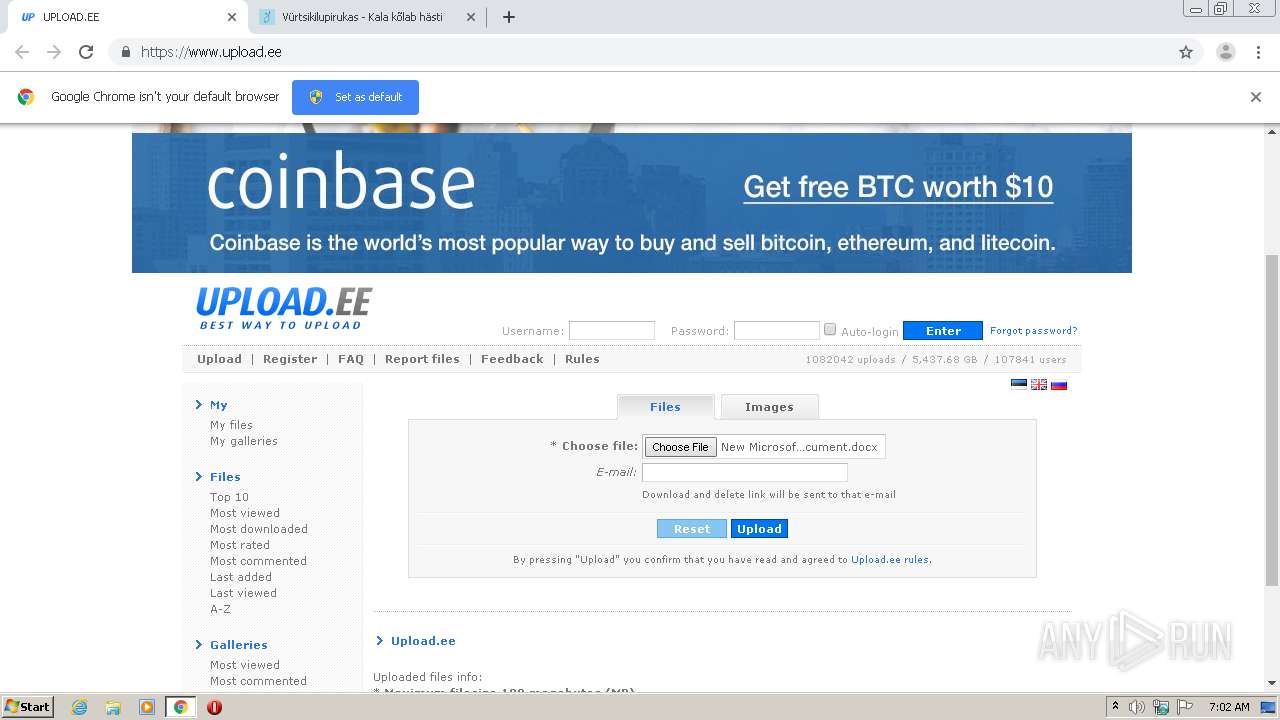Show hidden system tray icons
Viewport: 1280px width, 720px height.
point(1115,707)
